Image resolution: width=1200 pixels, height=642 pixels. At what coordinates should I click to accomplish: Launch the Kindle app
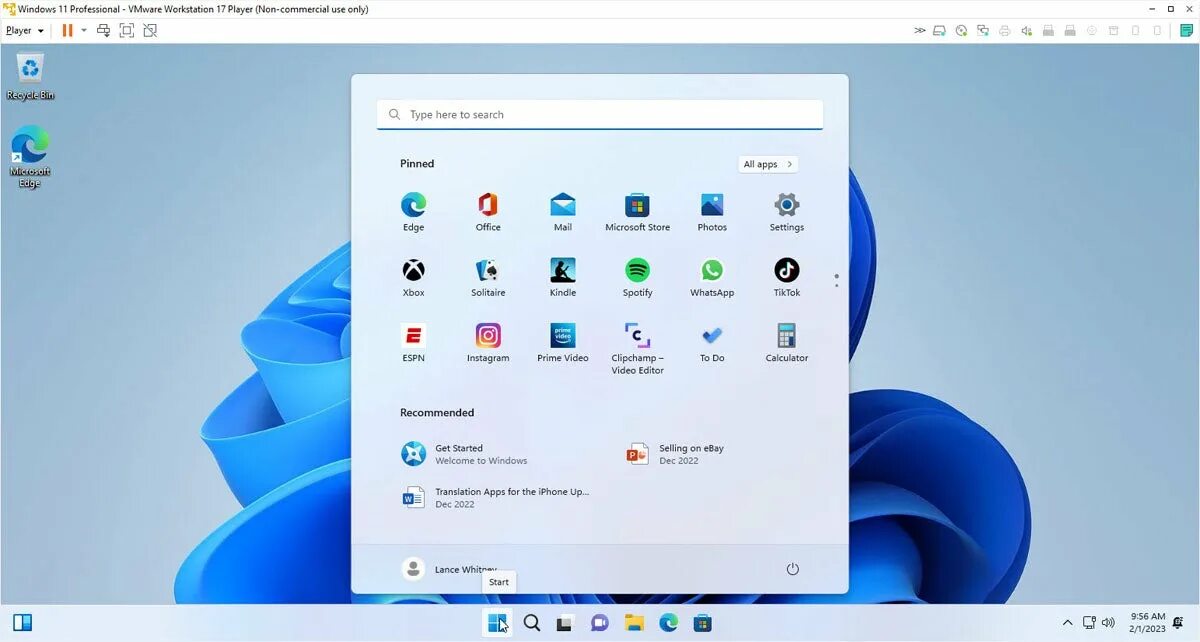[563, 278]
